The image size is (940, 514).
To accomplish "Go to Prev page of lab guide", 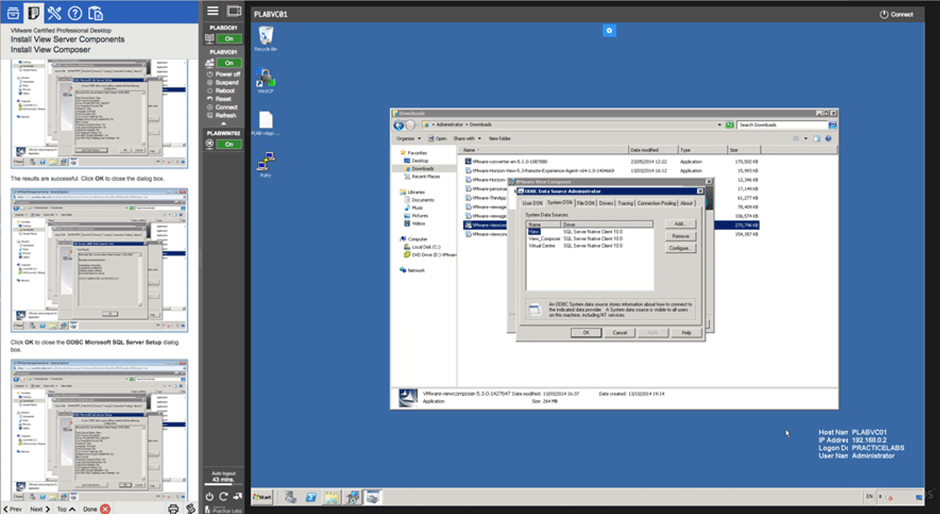I will point(13,509).
